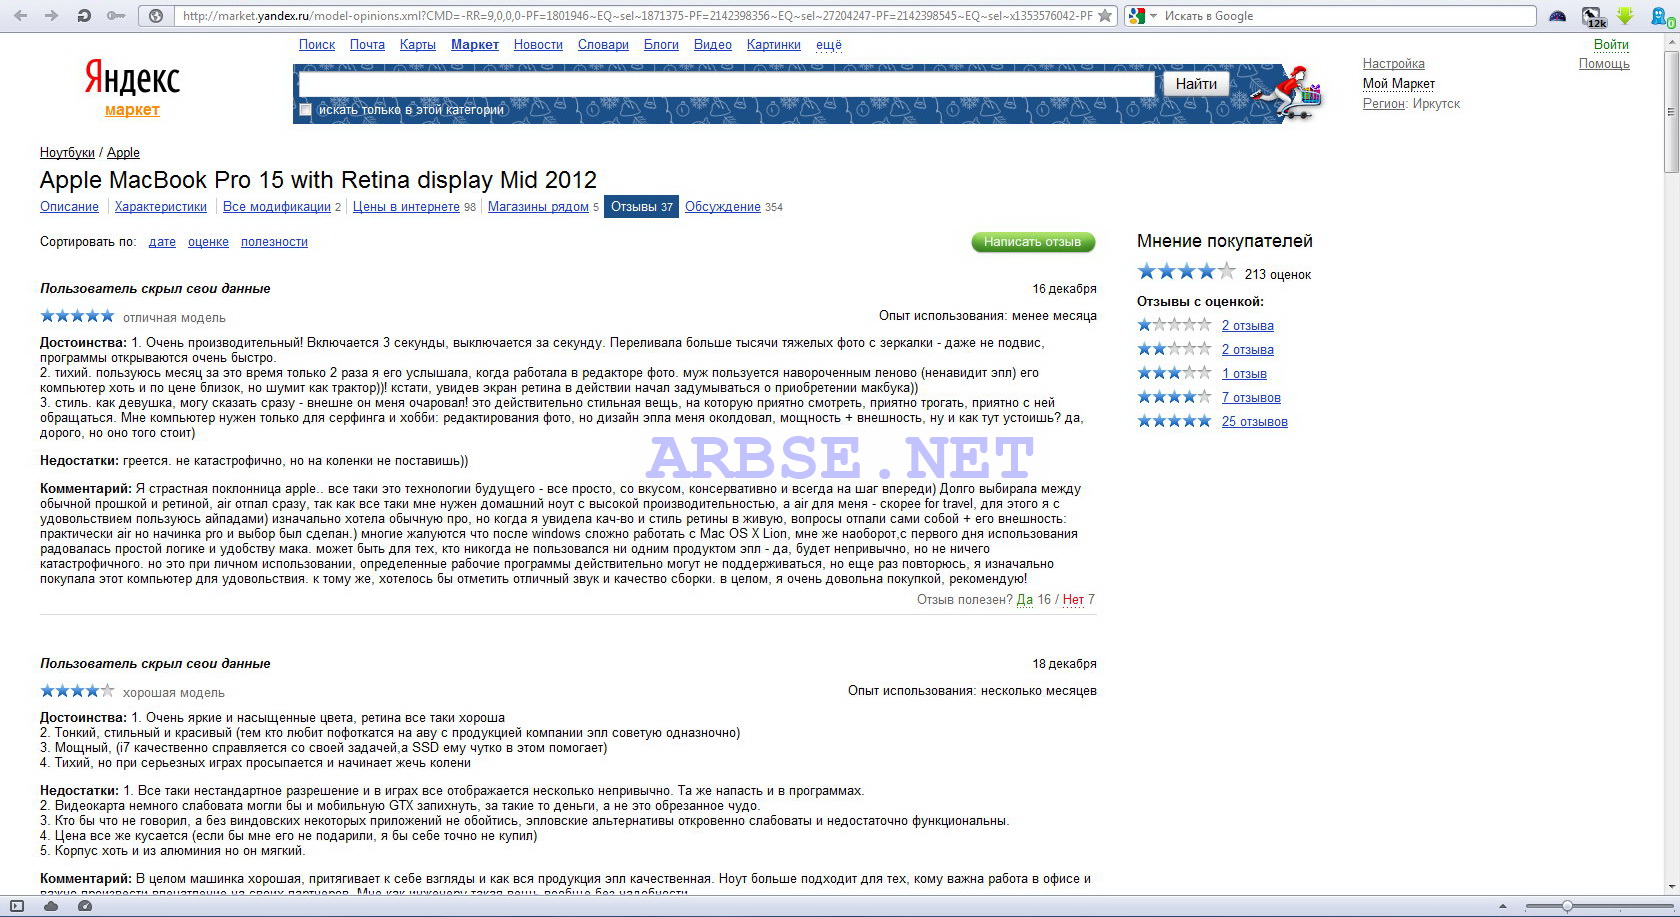Go forward with the browser forward arrow

[x=51, y=16]
